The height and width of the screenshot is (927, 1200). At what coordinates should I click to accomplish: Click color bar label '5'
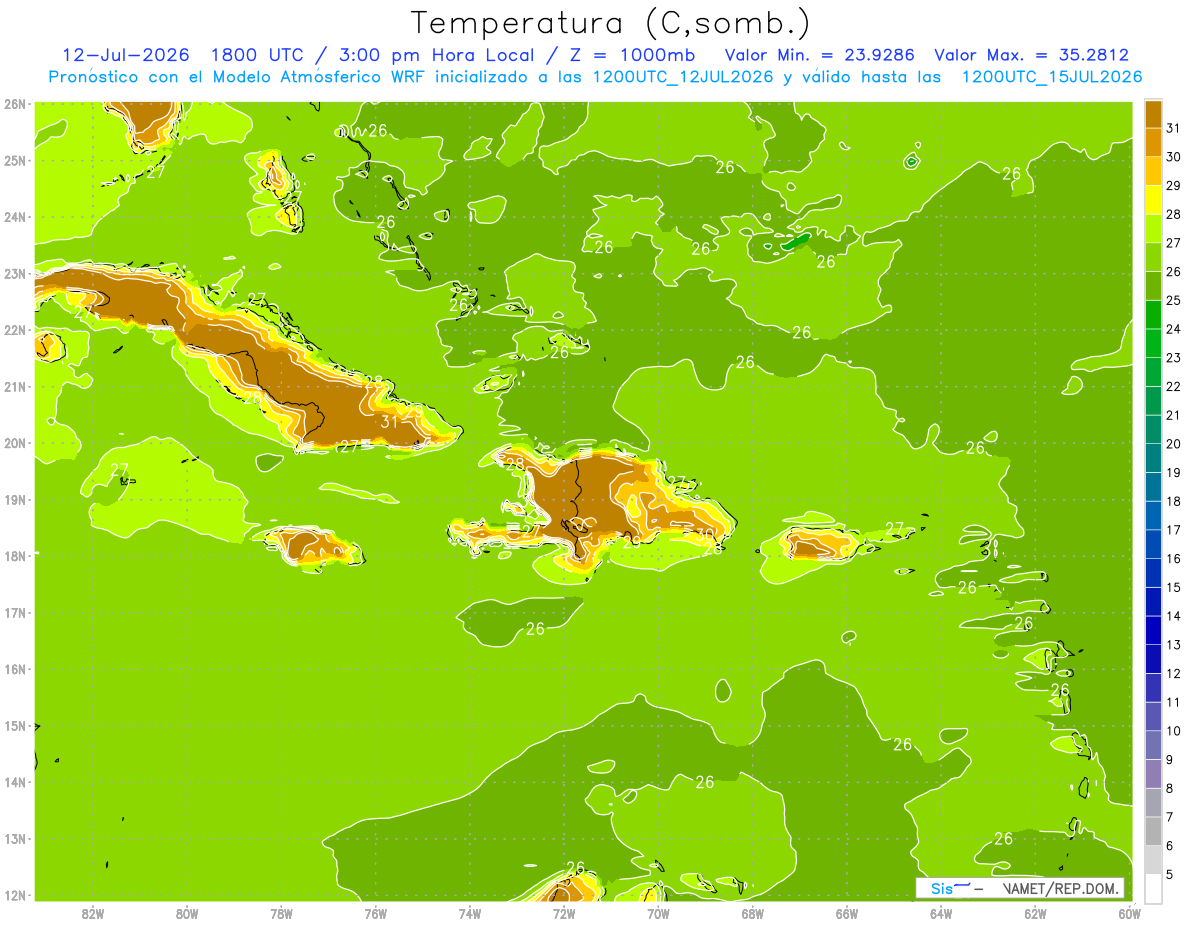tap(1170, 874)
